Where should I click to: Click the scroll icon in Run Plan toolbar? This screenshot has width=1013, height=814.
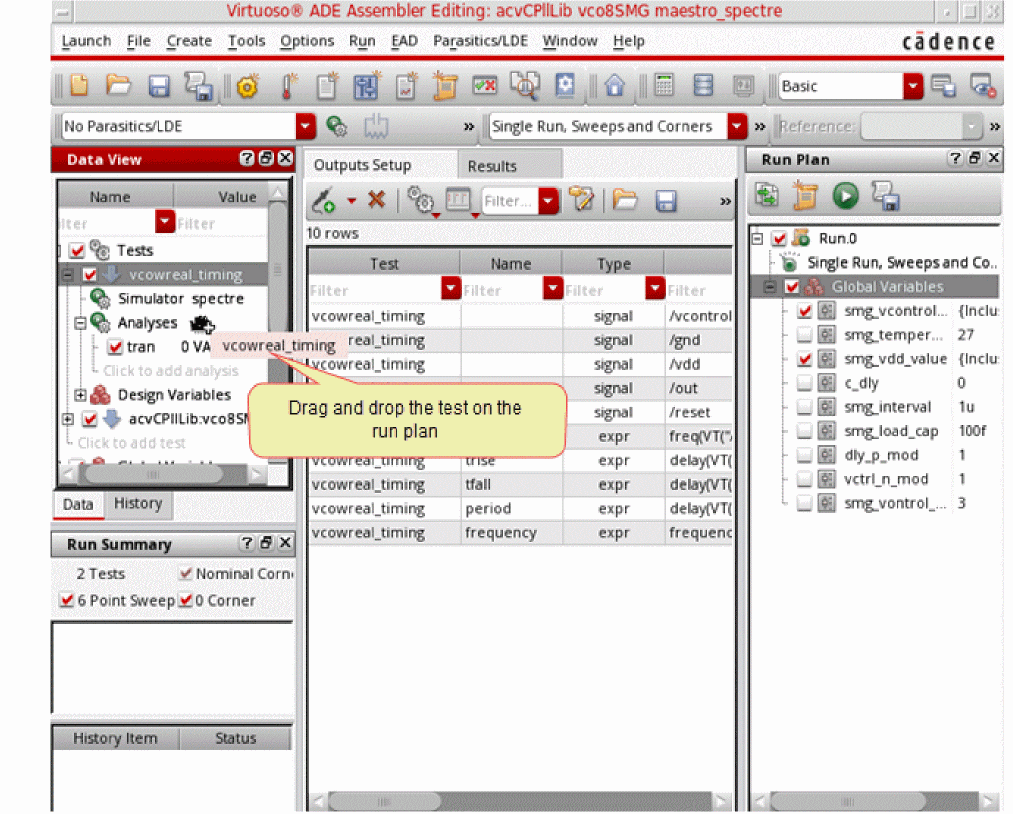pyautogui.click(x=805, y=196)
